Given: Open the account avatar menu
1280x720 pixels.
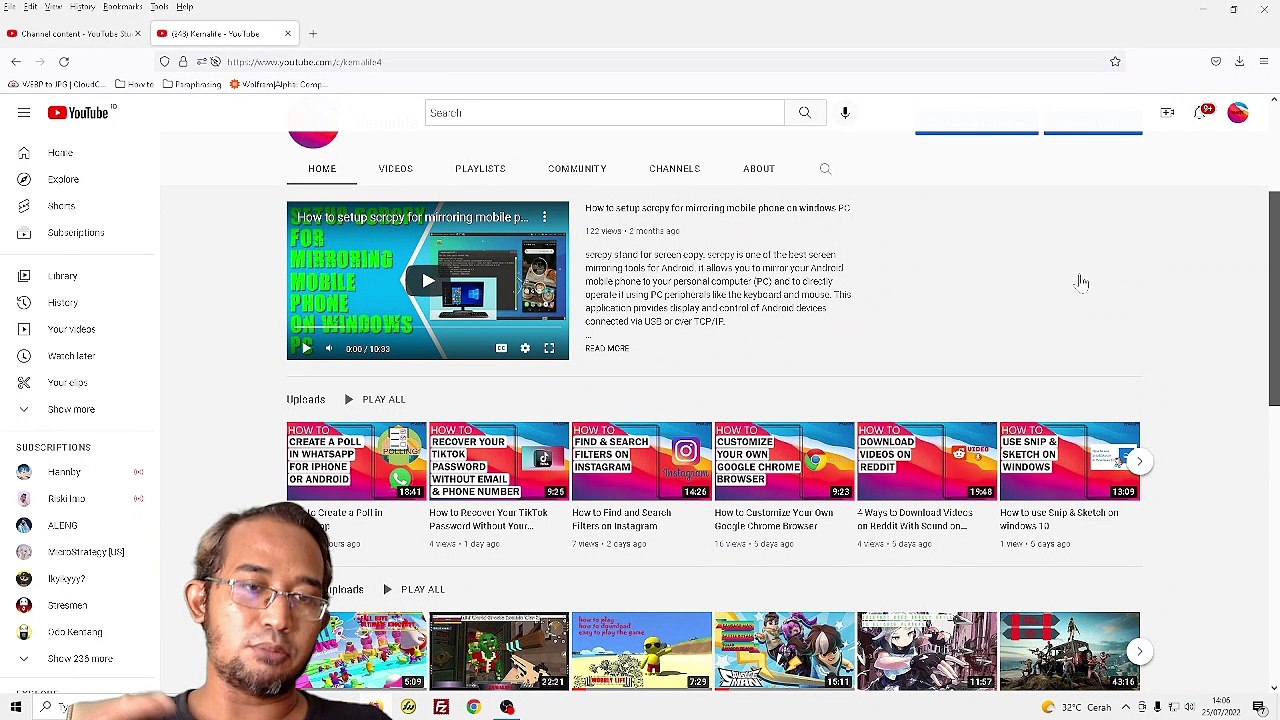Looking at the screenshot, I should pyautogui.click(x=1238, y=113).
